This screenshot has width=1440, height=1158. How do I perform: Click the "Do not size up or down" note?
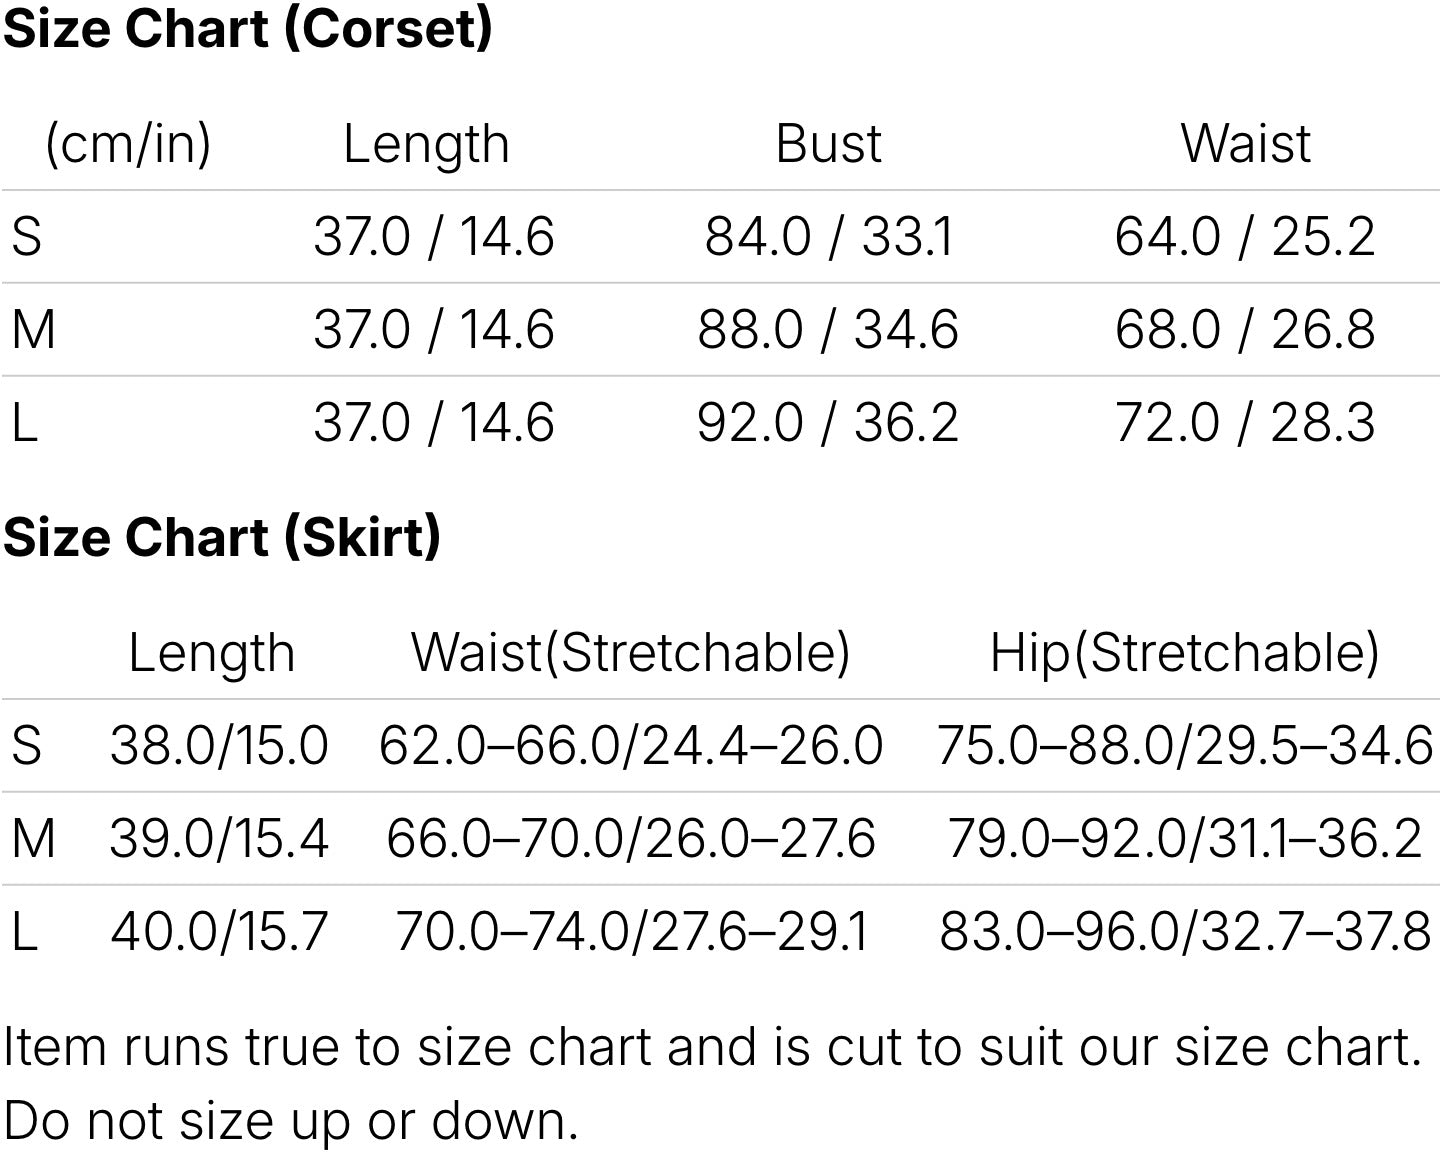pyautogui.click(x=291, y=1121)
